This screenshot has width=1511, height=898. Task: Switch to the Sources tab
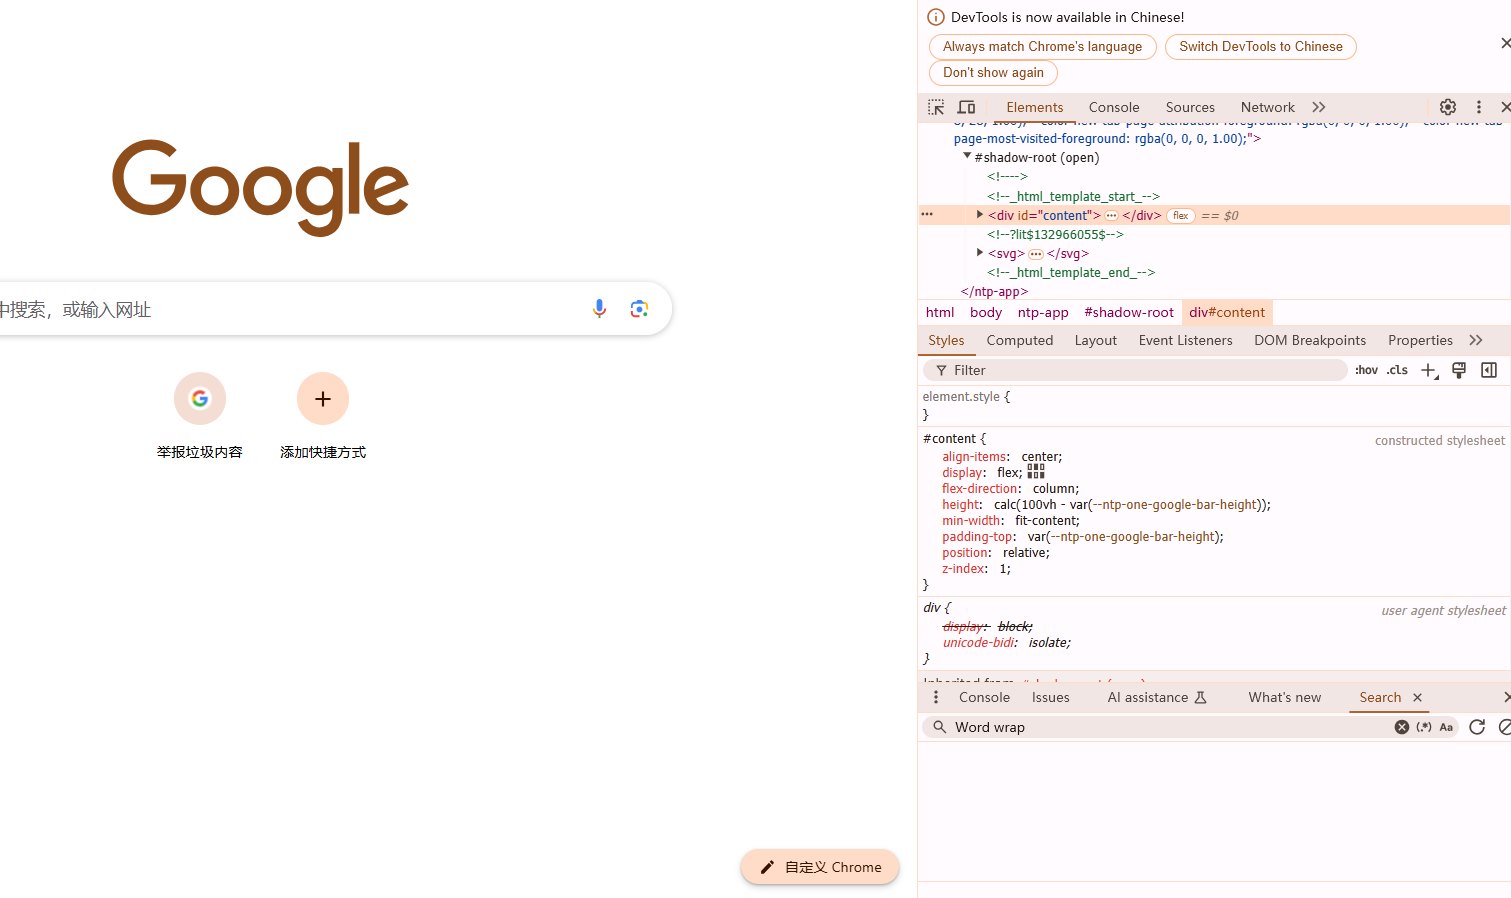pyautogui.click(x=1190, y=107)
